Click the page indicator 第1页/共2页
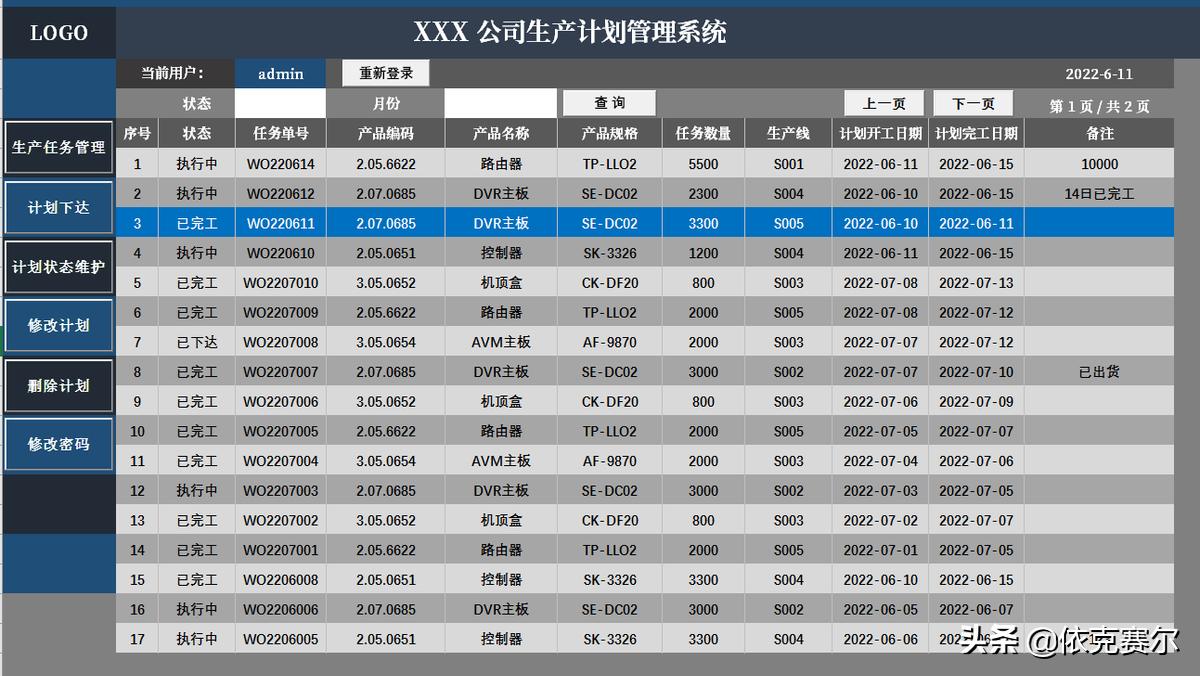Image resolution: width=1200 pixels, height=676 pixels. pos(1099,103)
